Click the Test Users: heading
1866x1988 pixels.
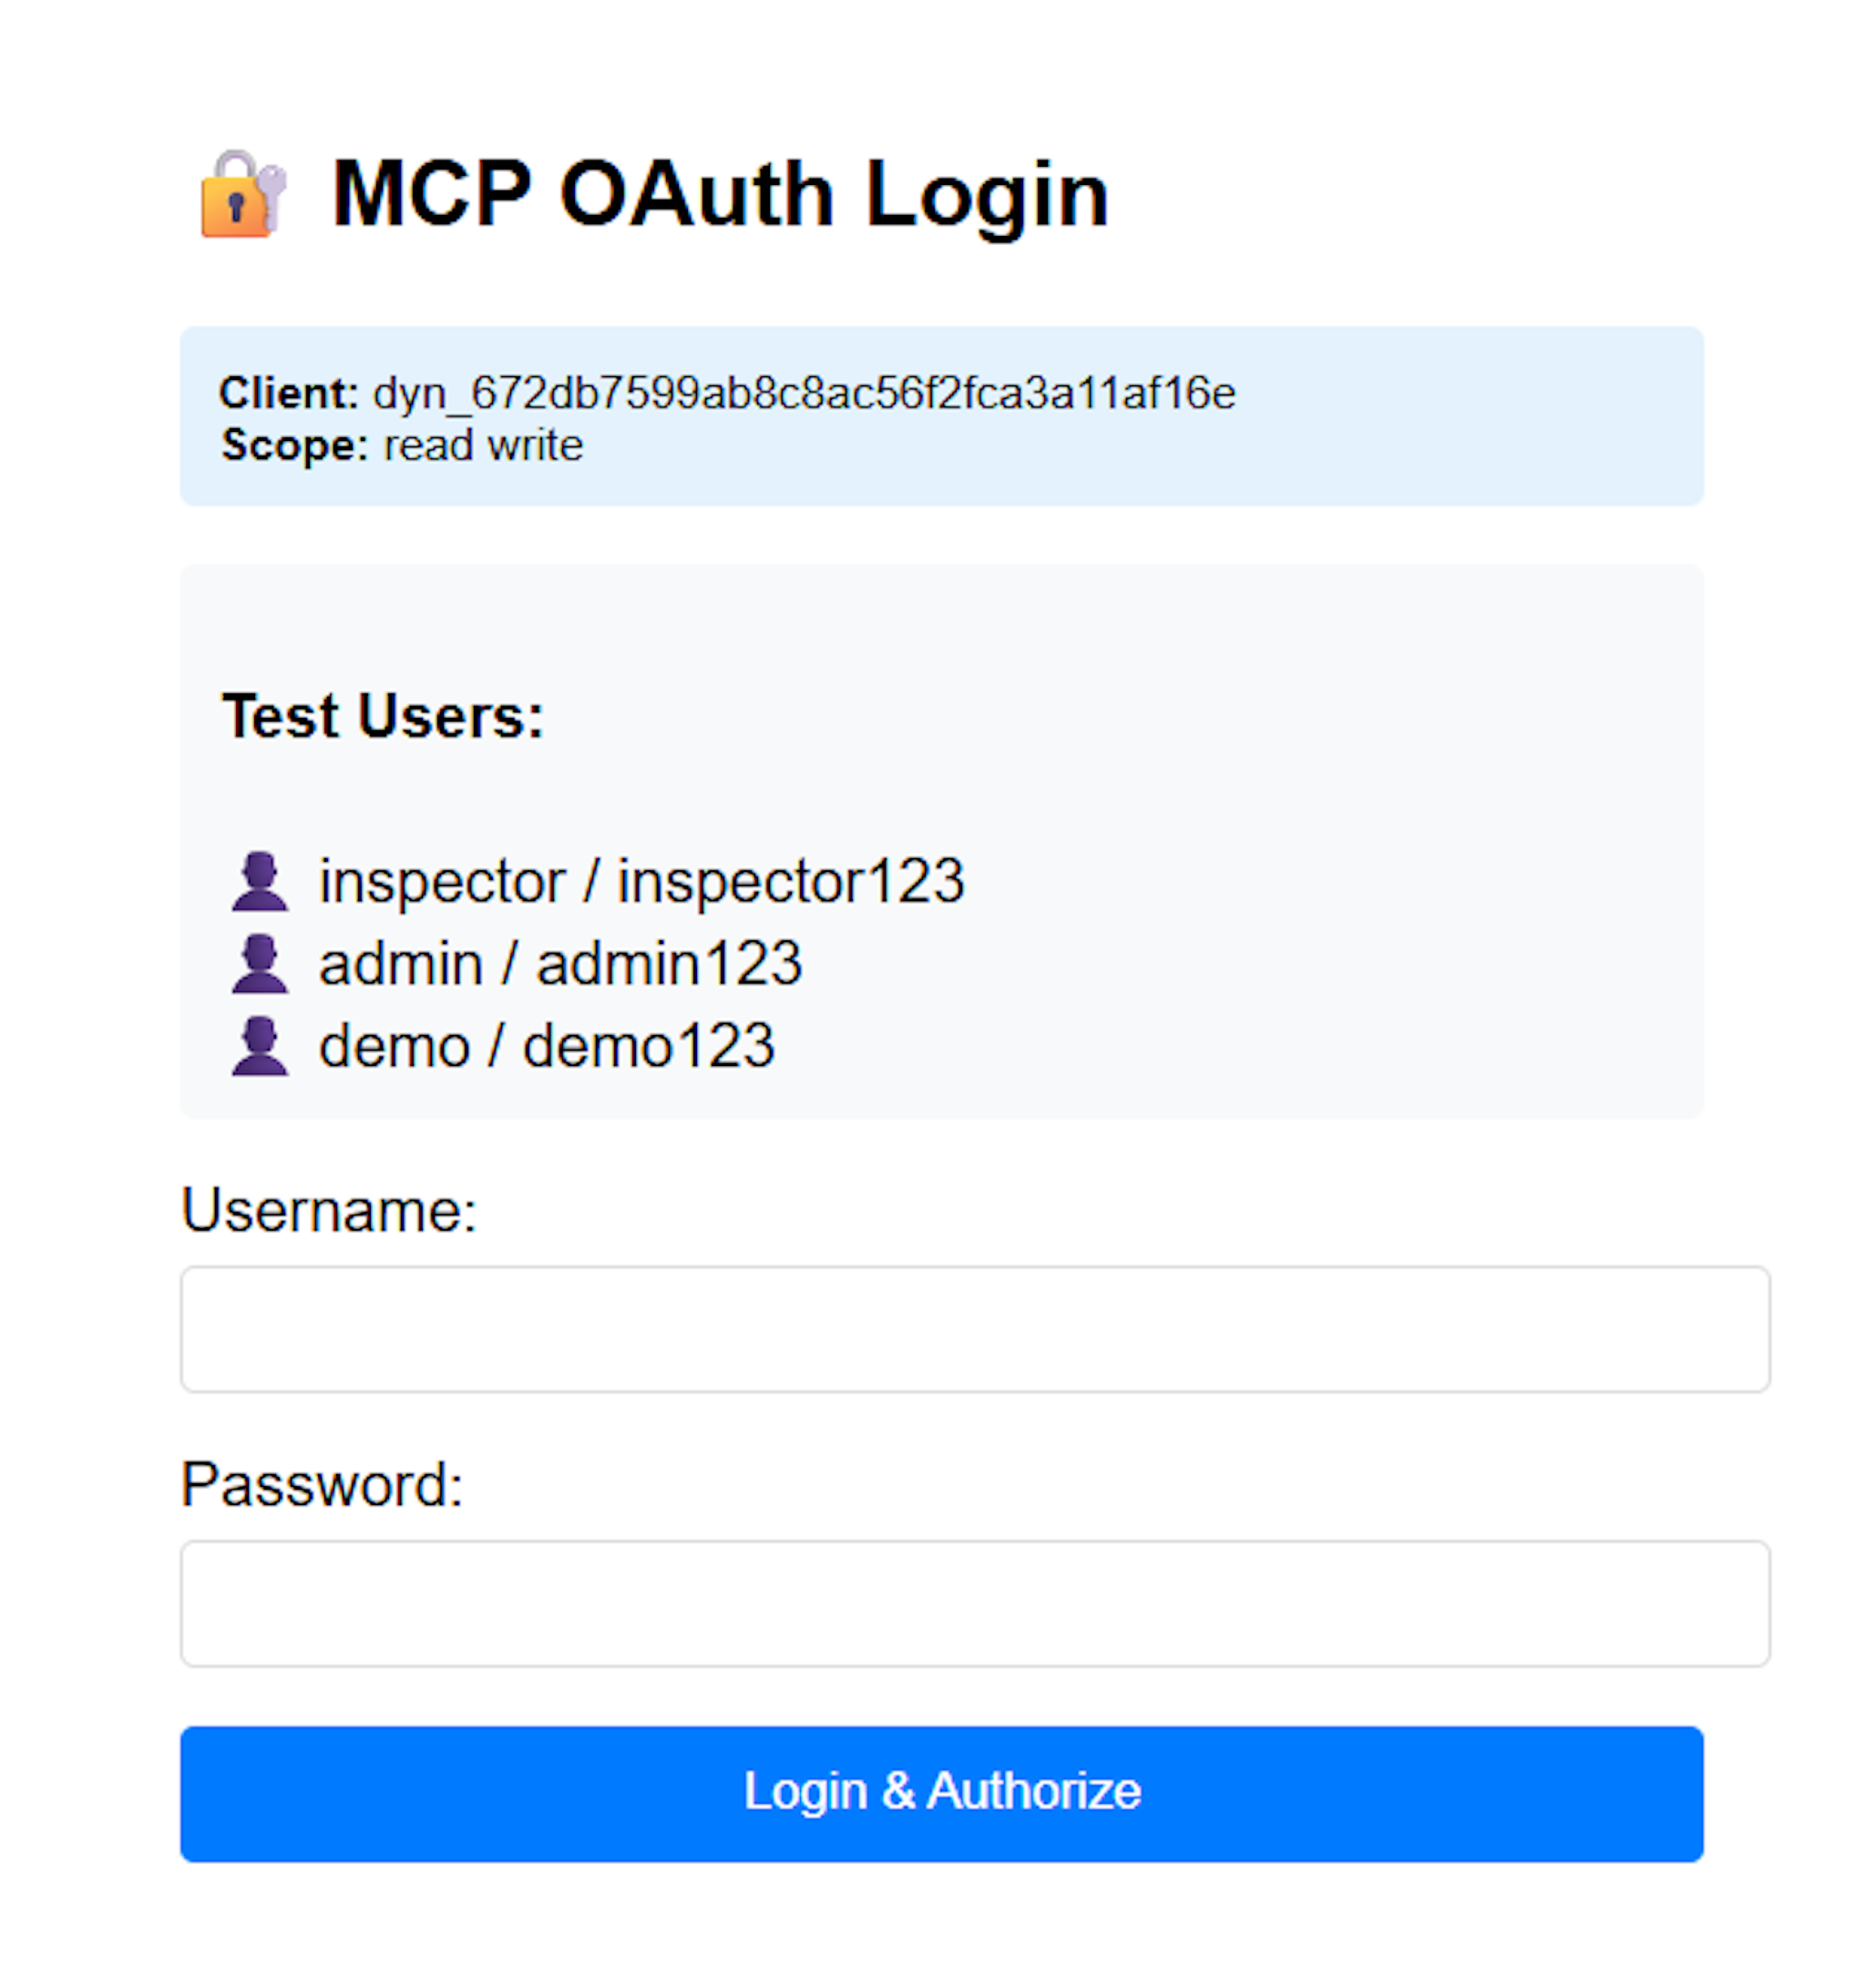click(384, 714)
